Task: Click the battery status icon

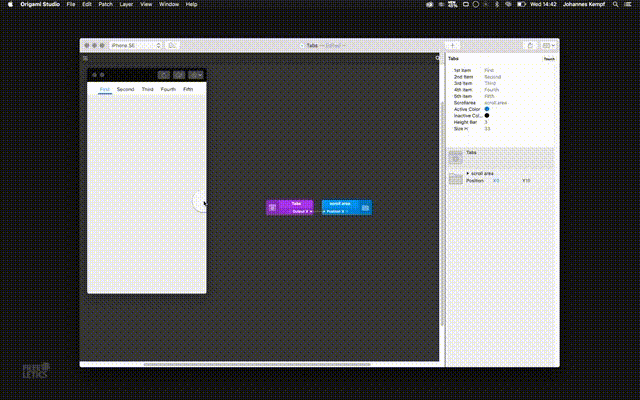Action: tap(521, 4)
